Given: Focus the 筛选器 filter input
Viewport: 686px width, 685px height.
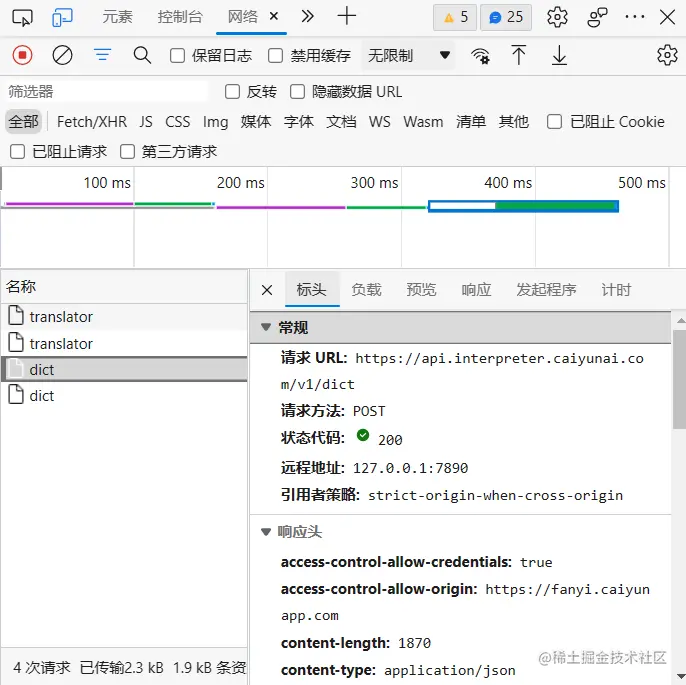Looking at the screenshot, I should [106, 92].
